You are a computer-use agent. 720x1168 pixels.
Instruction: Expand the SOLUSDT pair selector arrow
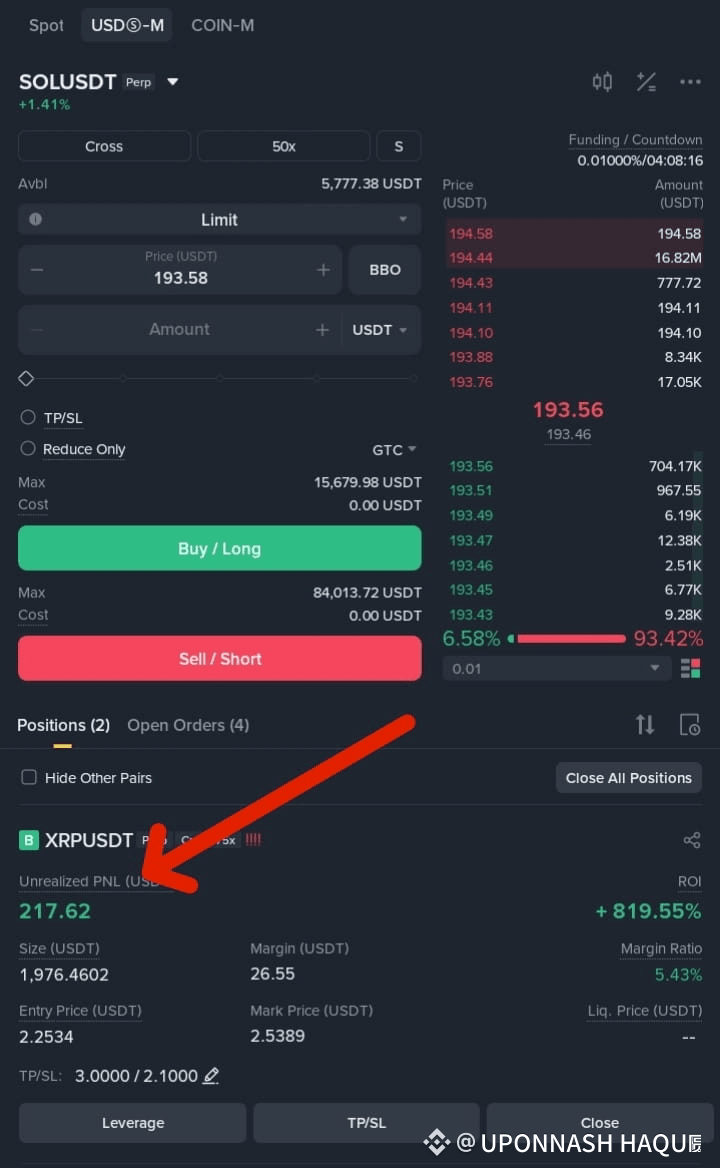coord(173,82)
